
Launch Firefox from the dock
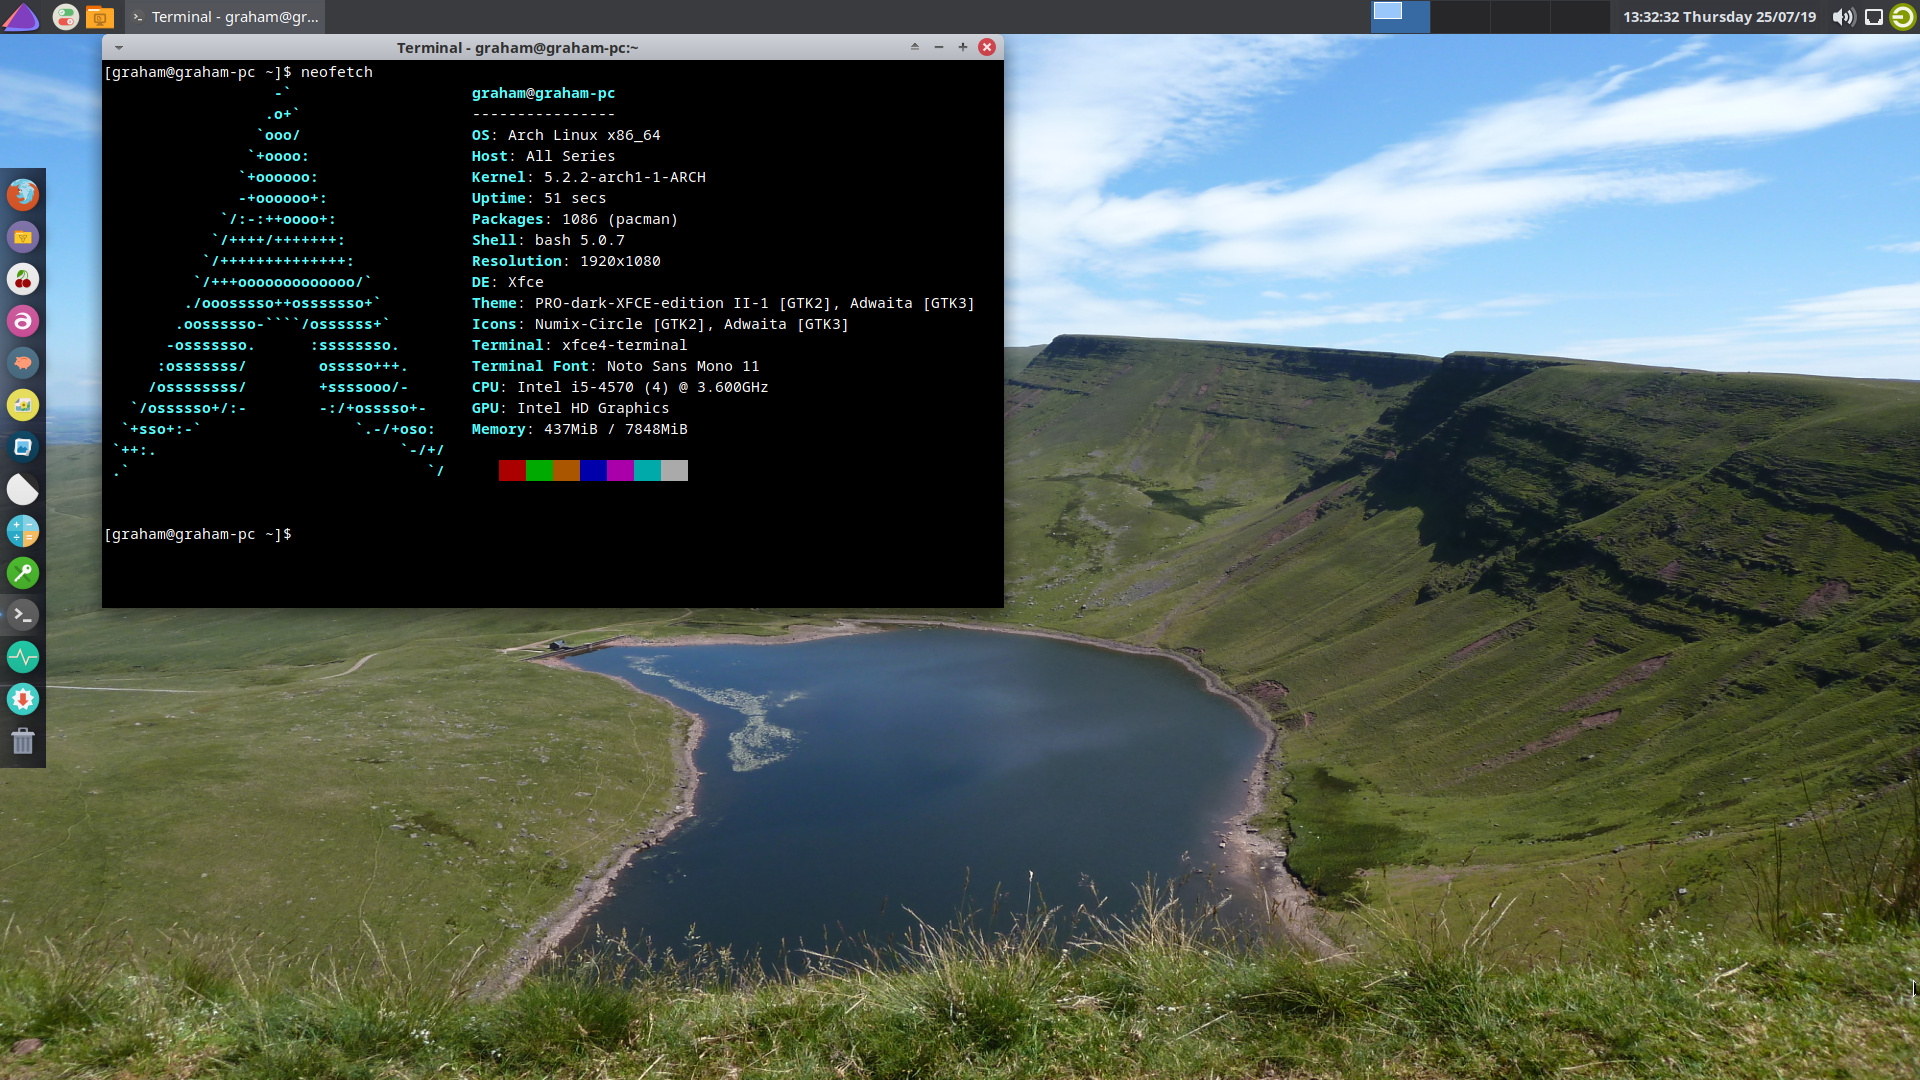point(23,194)
